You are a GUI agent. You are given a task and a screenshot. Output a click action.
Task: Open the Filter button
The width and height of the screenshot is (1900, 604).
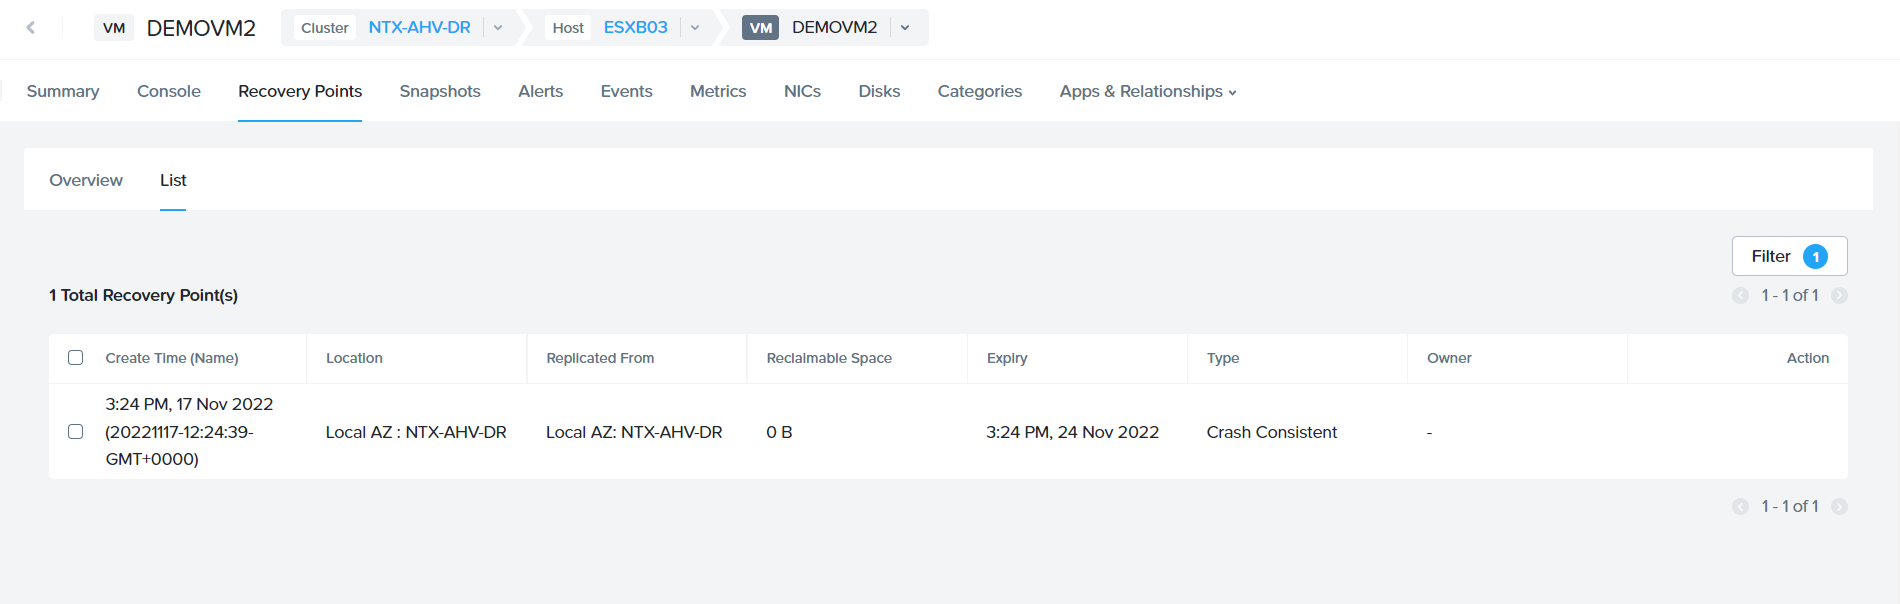tap(1771, 257)
